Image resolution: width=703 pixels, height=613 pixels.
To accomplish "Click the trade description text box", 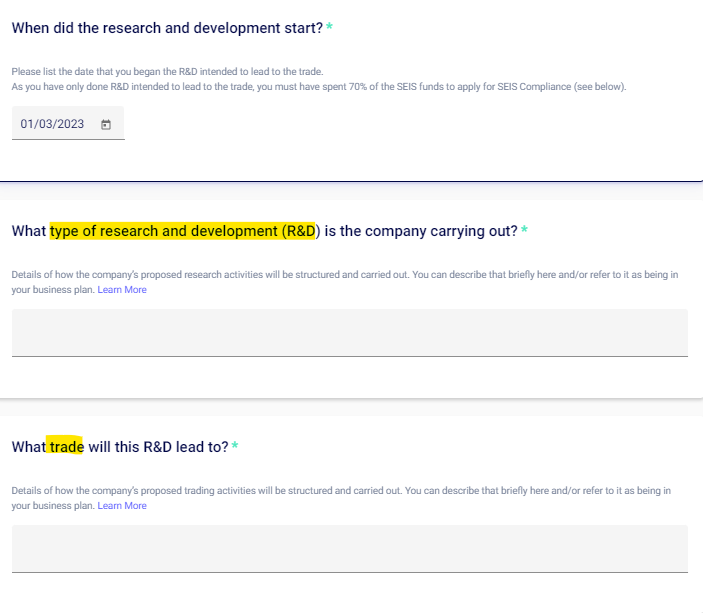I will tap(350, 549).
